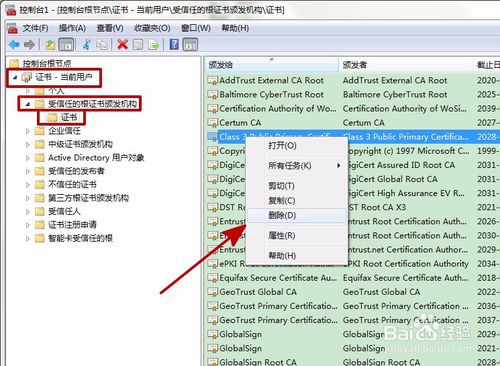The image size is (500, 366).
Task: Click the Export List toolbar icon
Action: click(x=153, y=44)
